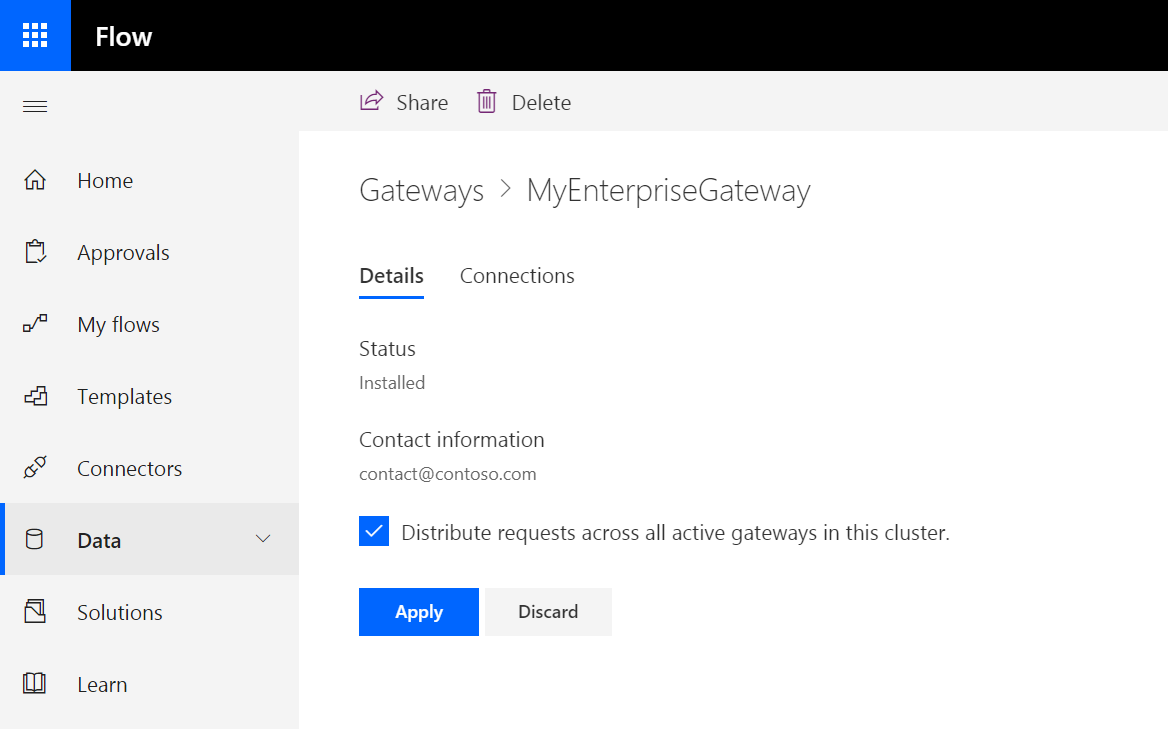
Task: Select the Approvals icon
Action: pyautogui.click(x=35, y=252)
